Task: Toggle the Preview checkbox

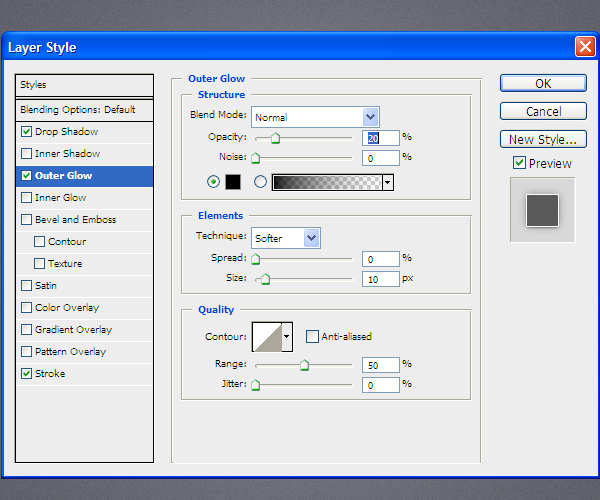Action: coord(519,163)
